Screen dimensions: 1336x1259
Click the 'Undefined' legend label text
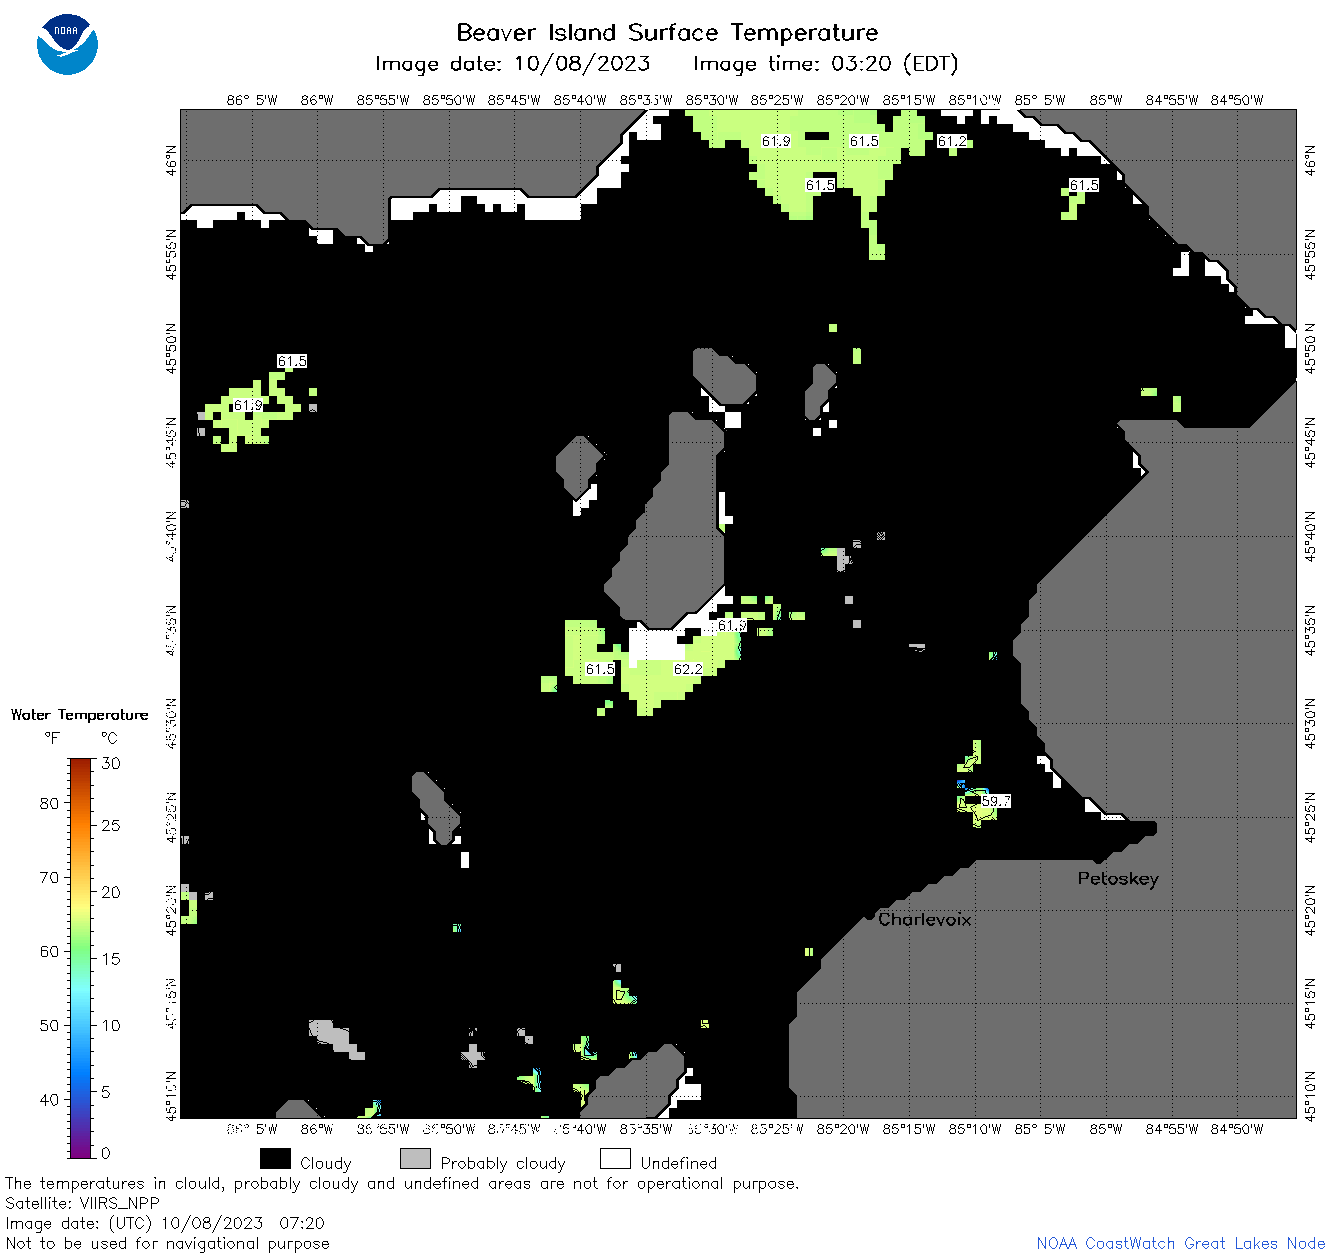tap(679, 1164)
